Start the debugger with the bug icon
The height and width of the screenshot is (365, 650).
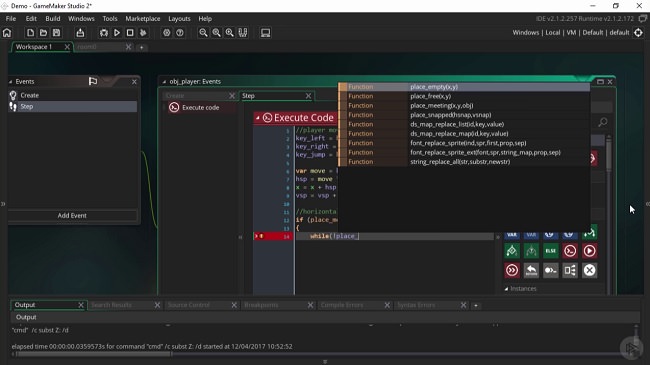(104, 33)
